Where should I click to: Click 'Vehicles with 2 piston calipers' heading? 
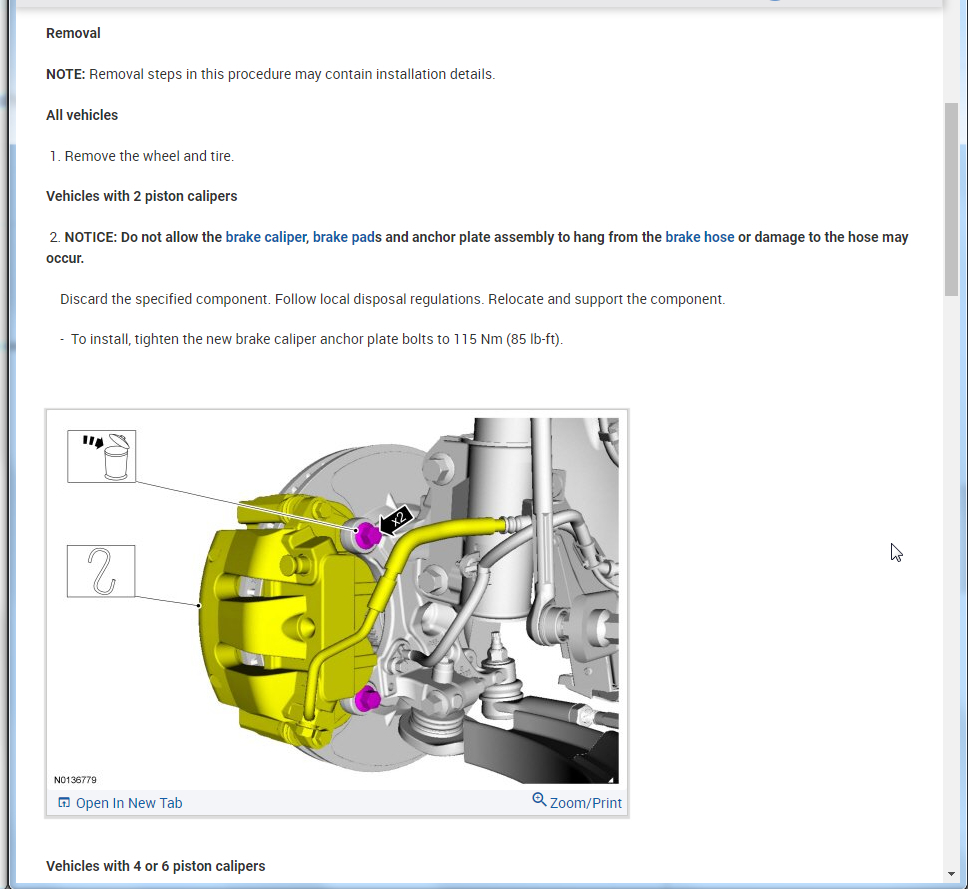(x=141, y=196)
